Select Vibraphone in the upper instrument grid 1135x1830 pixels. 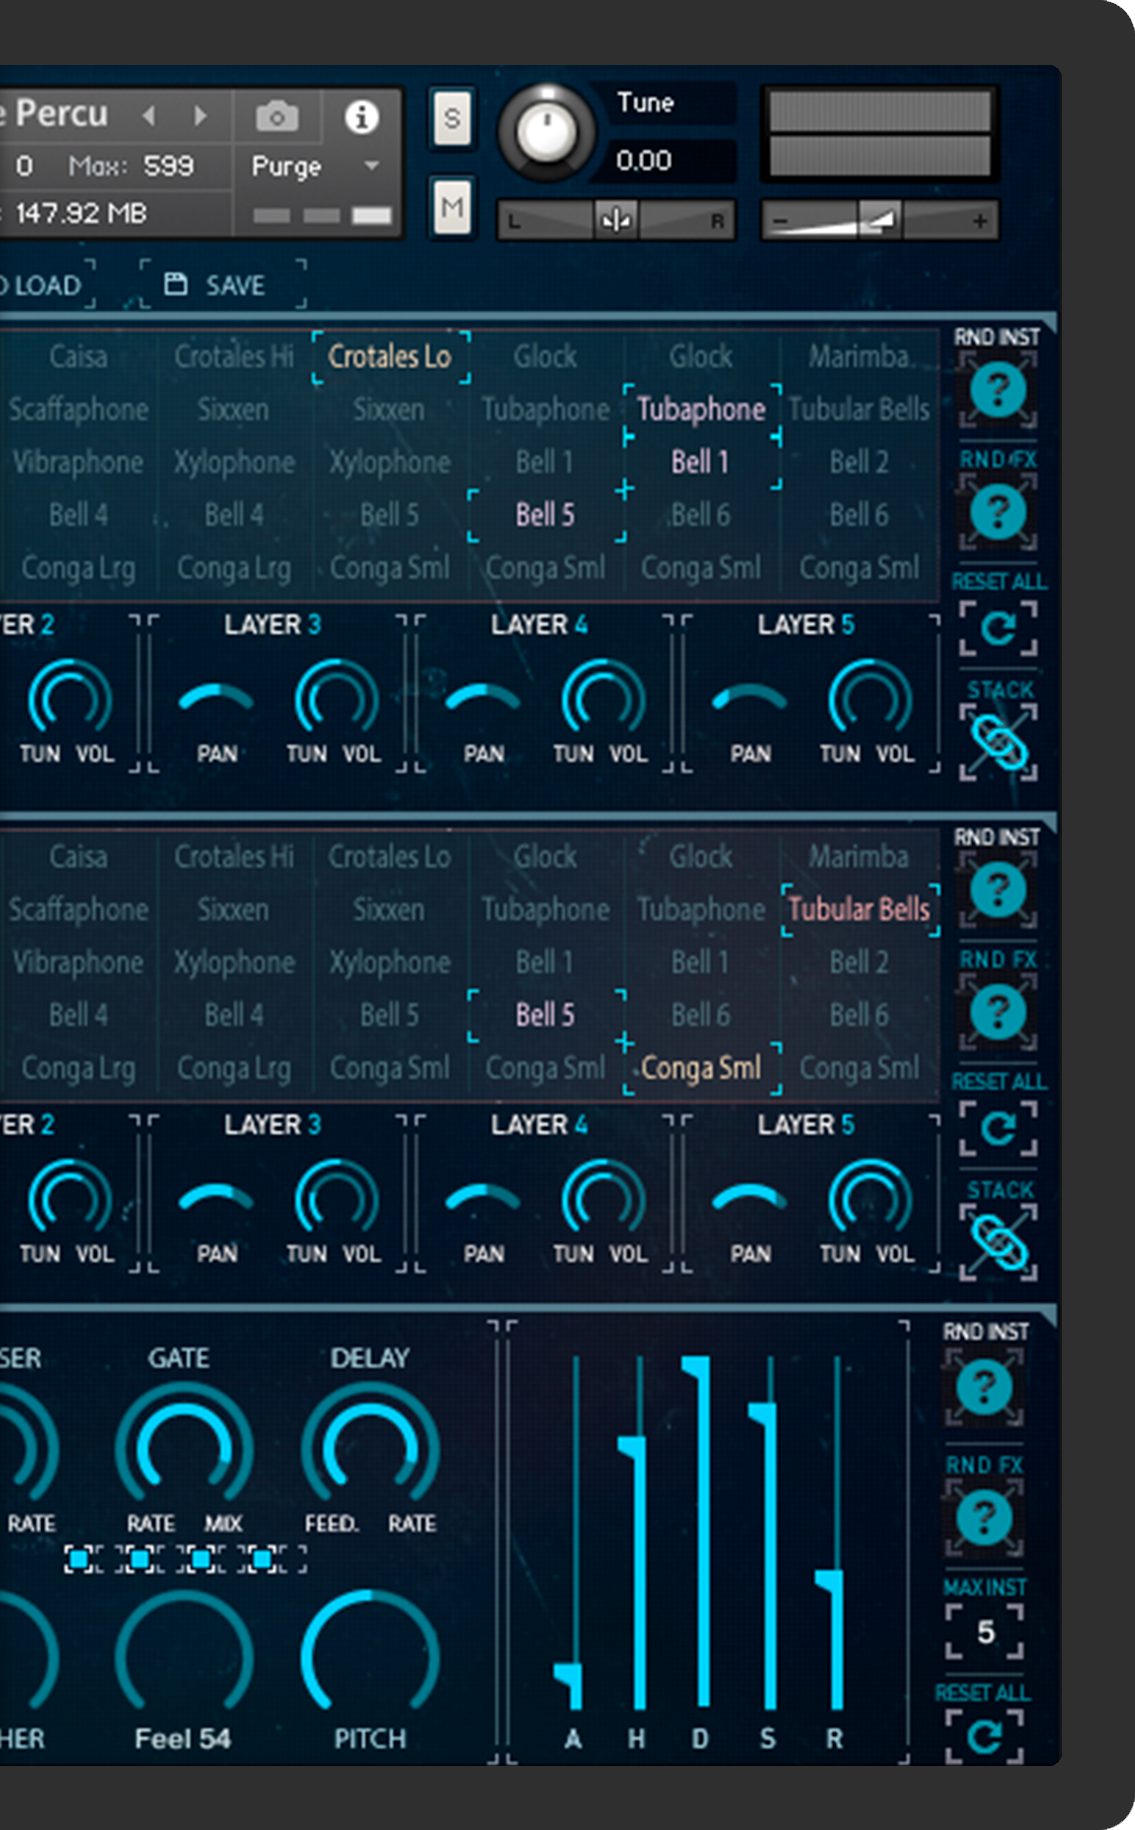click(x=78, y=462)
